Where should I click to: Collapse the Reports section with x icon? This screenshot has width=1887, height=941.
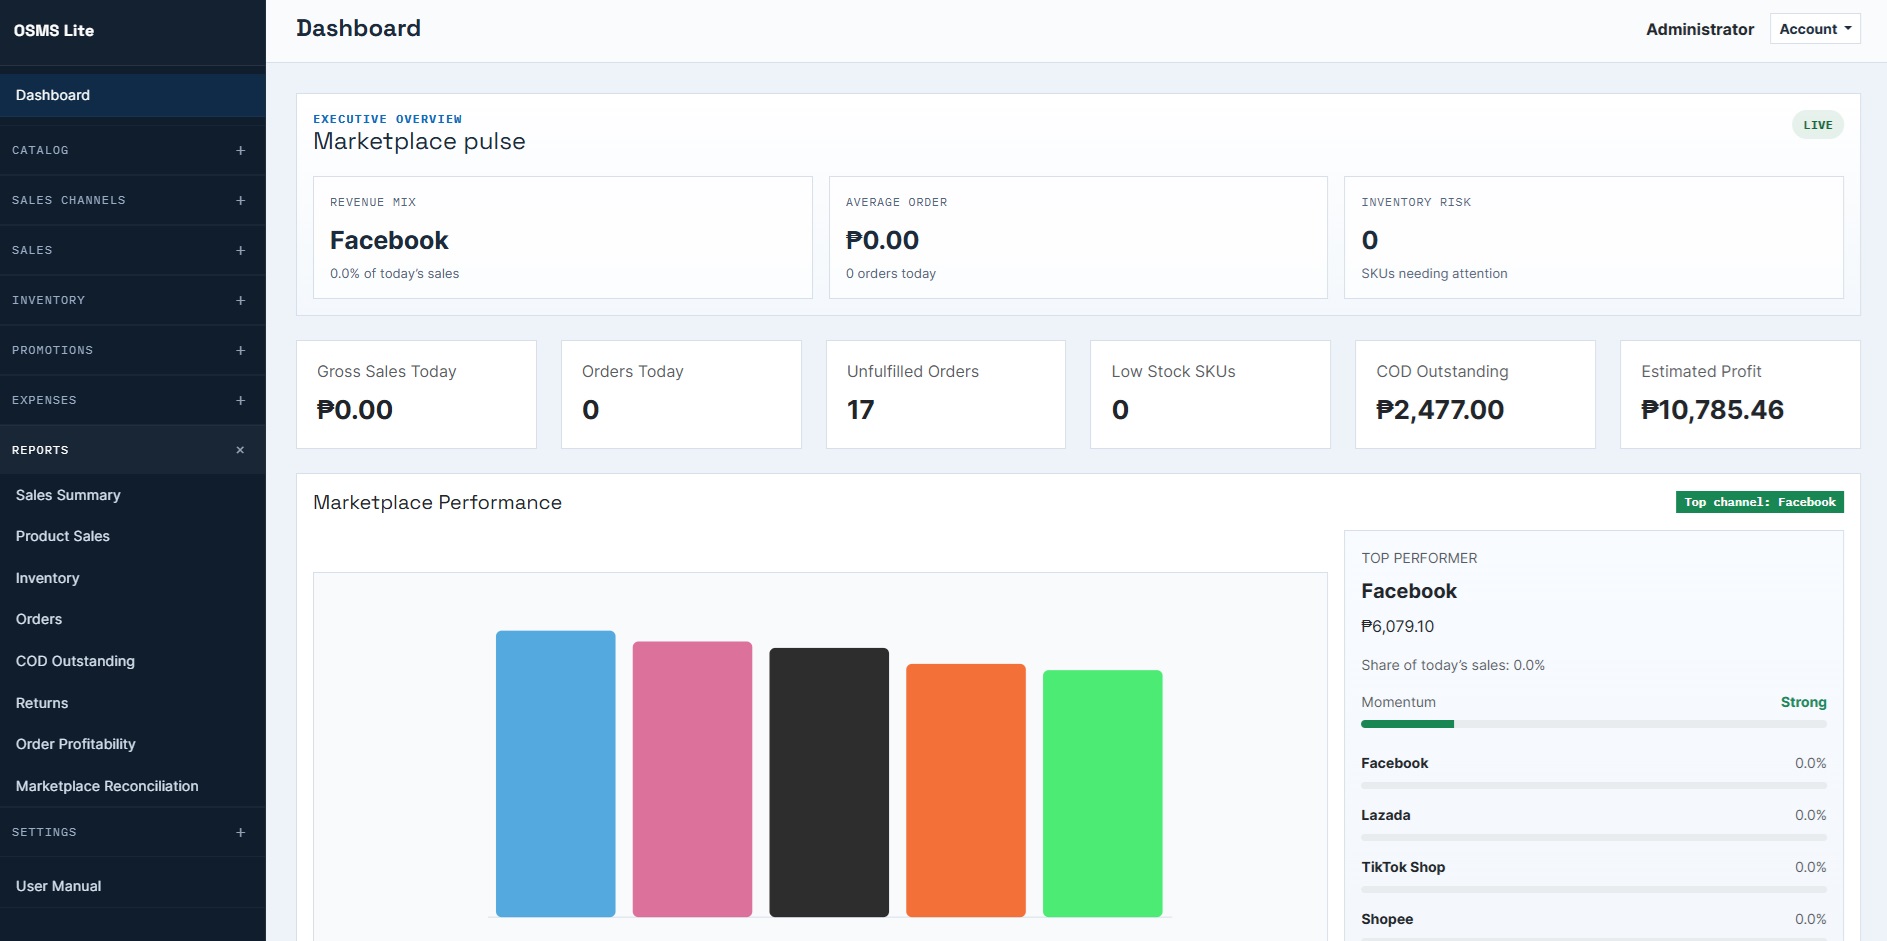[240, 450]
